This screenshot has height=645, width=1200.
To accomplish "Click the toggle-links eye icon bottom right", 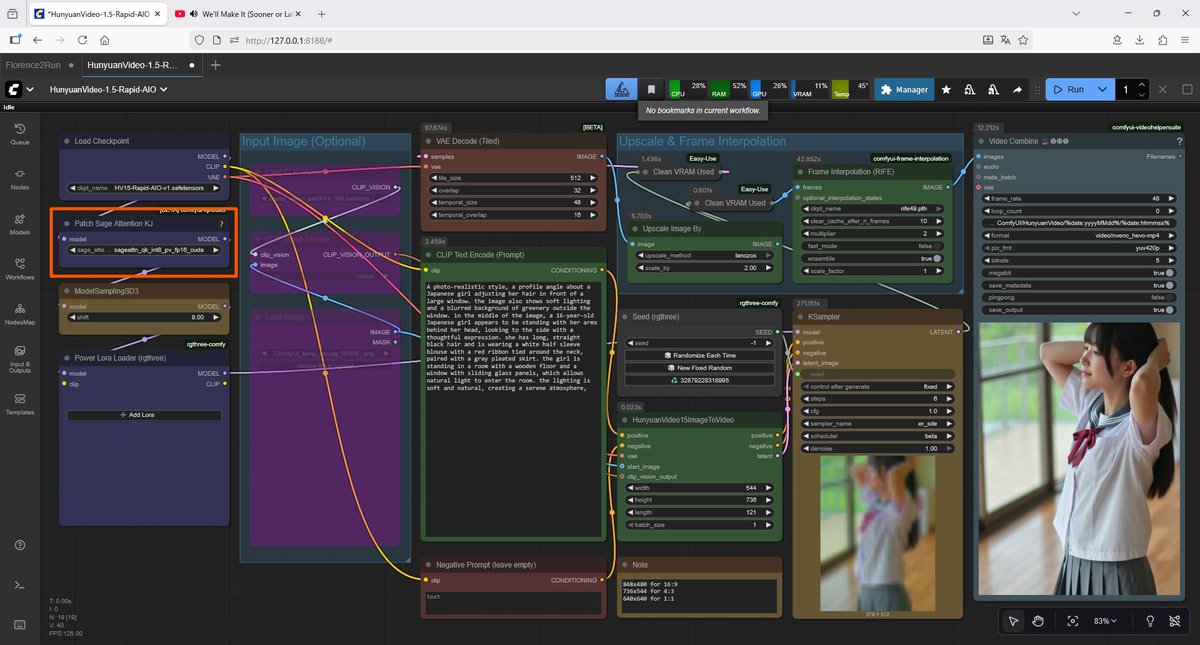I will coord(1174,621).
